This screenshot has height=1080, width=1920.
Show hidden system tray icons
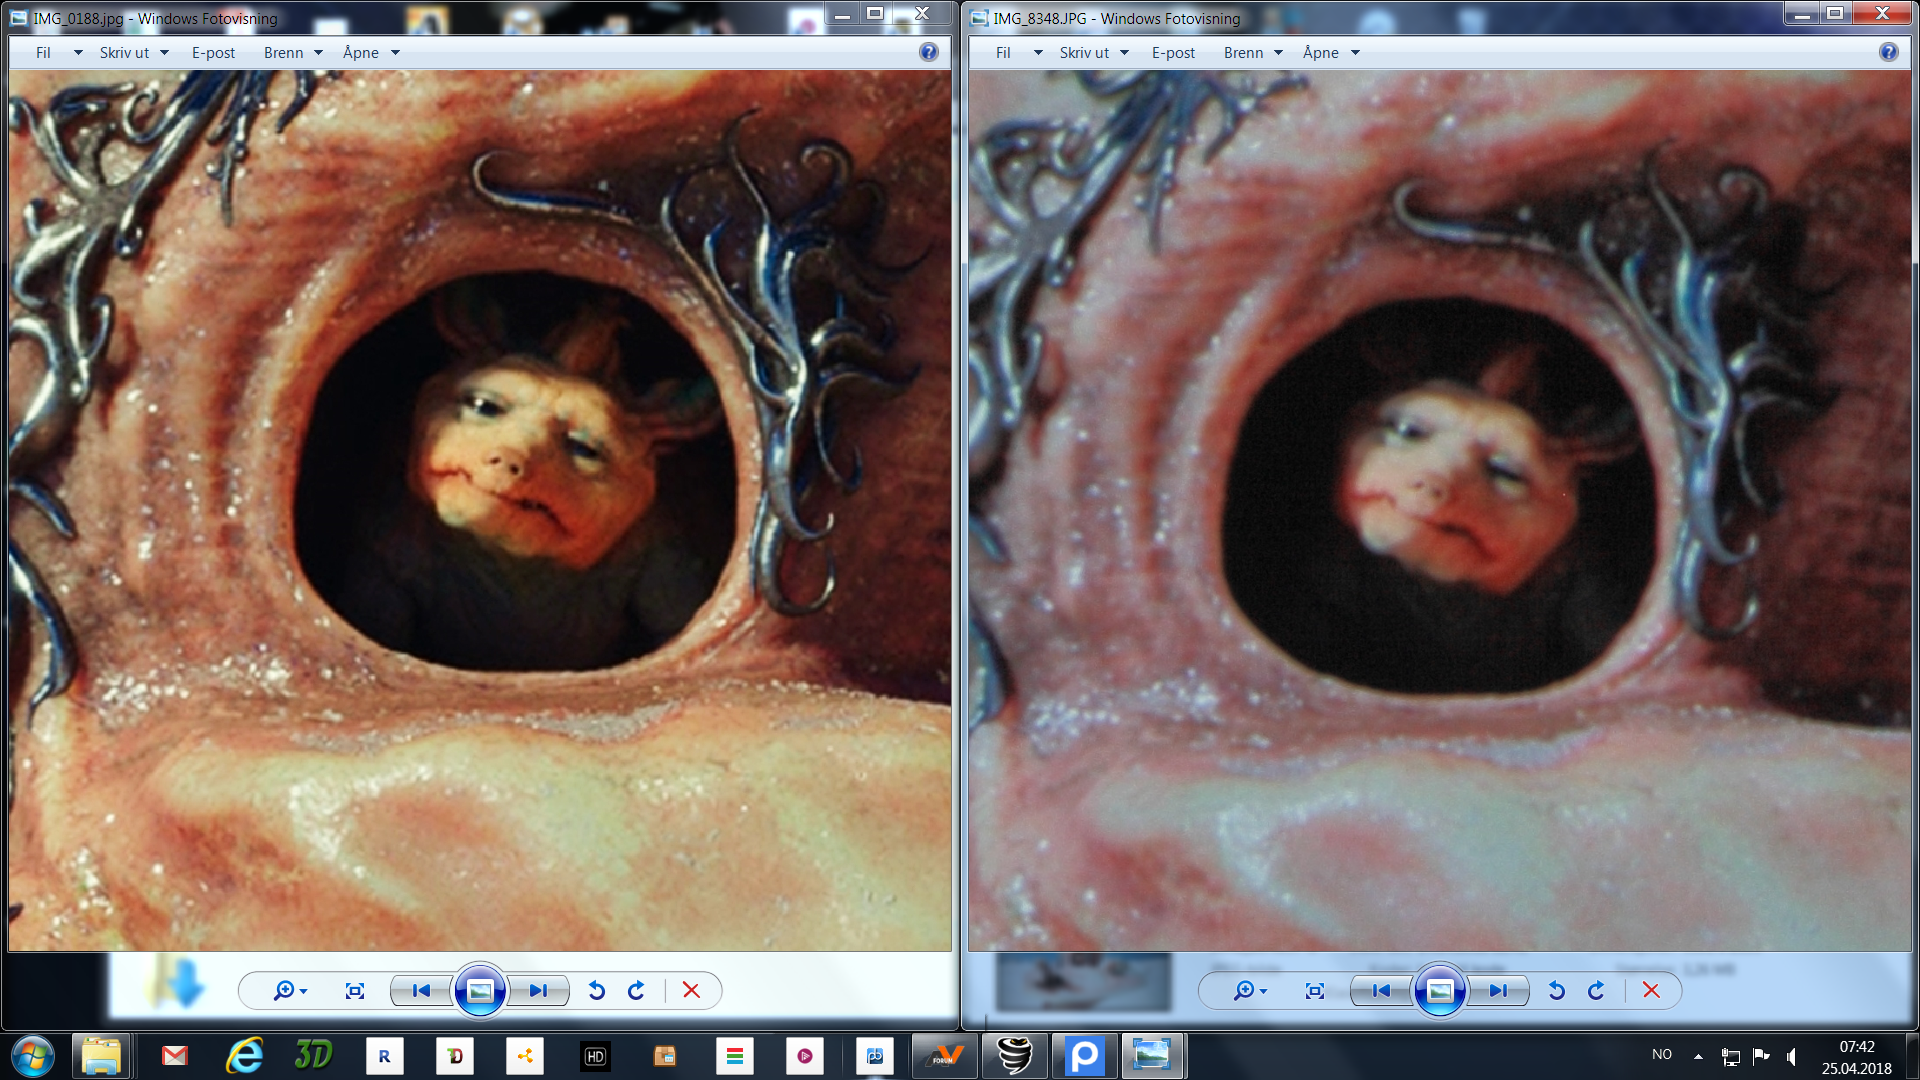(x=1698, y=1056)
